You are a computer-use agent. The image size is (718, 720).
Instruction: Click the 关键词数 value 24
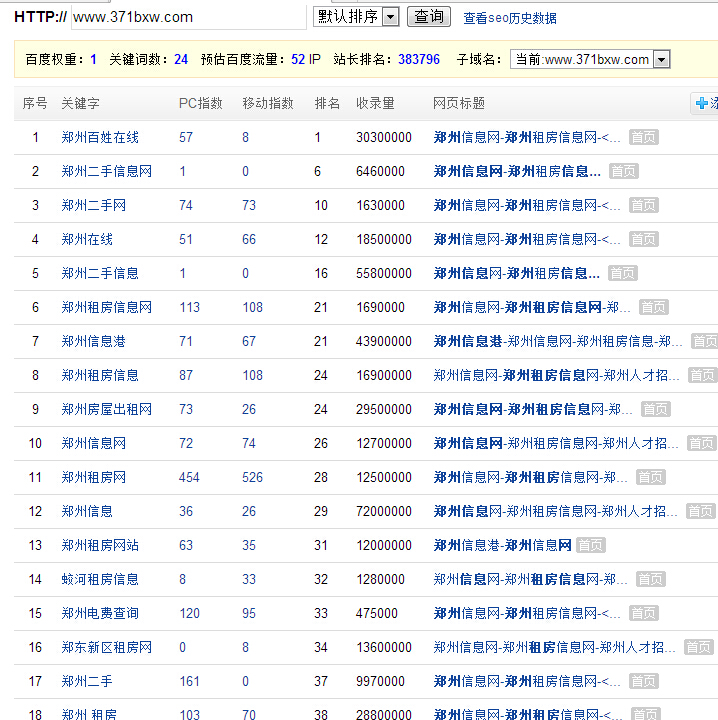[x=181, y=60]
